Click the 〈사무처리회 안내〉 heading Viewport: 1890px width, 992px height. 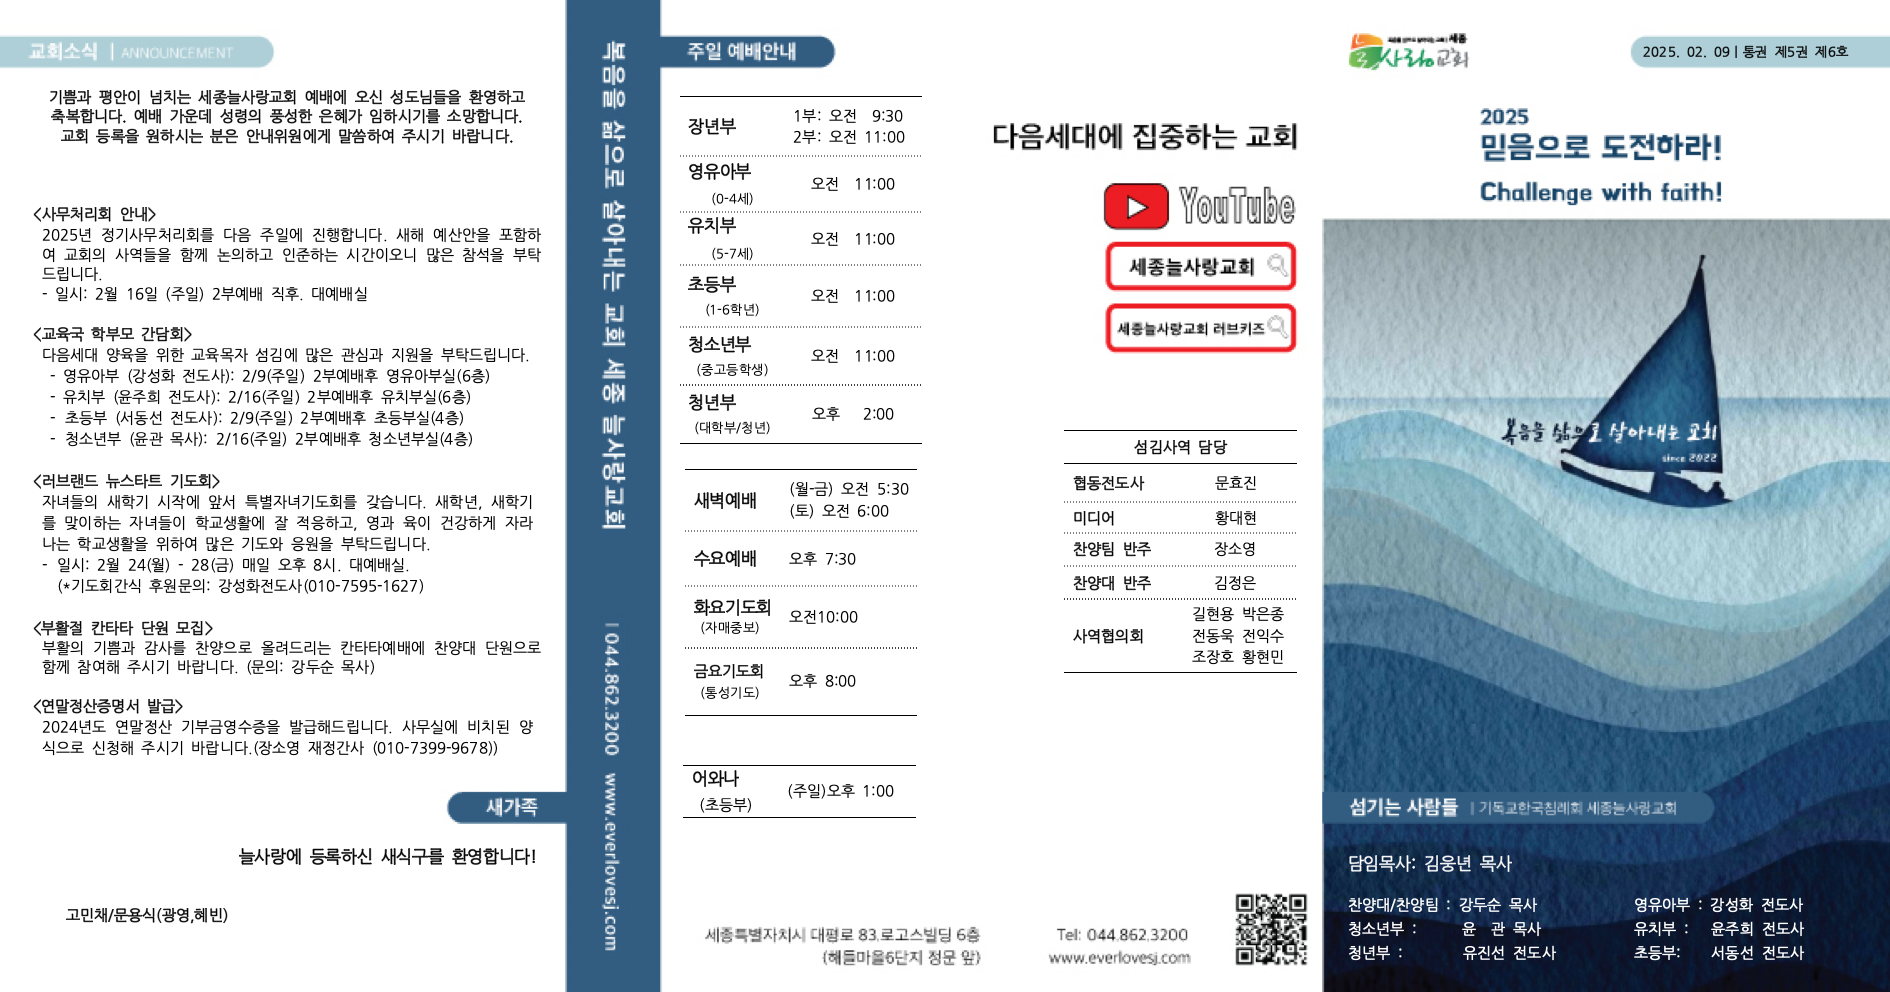pos(94,214)
